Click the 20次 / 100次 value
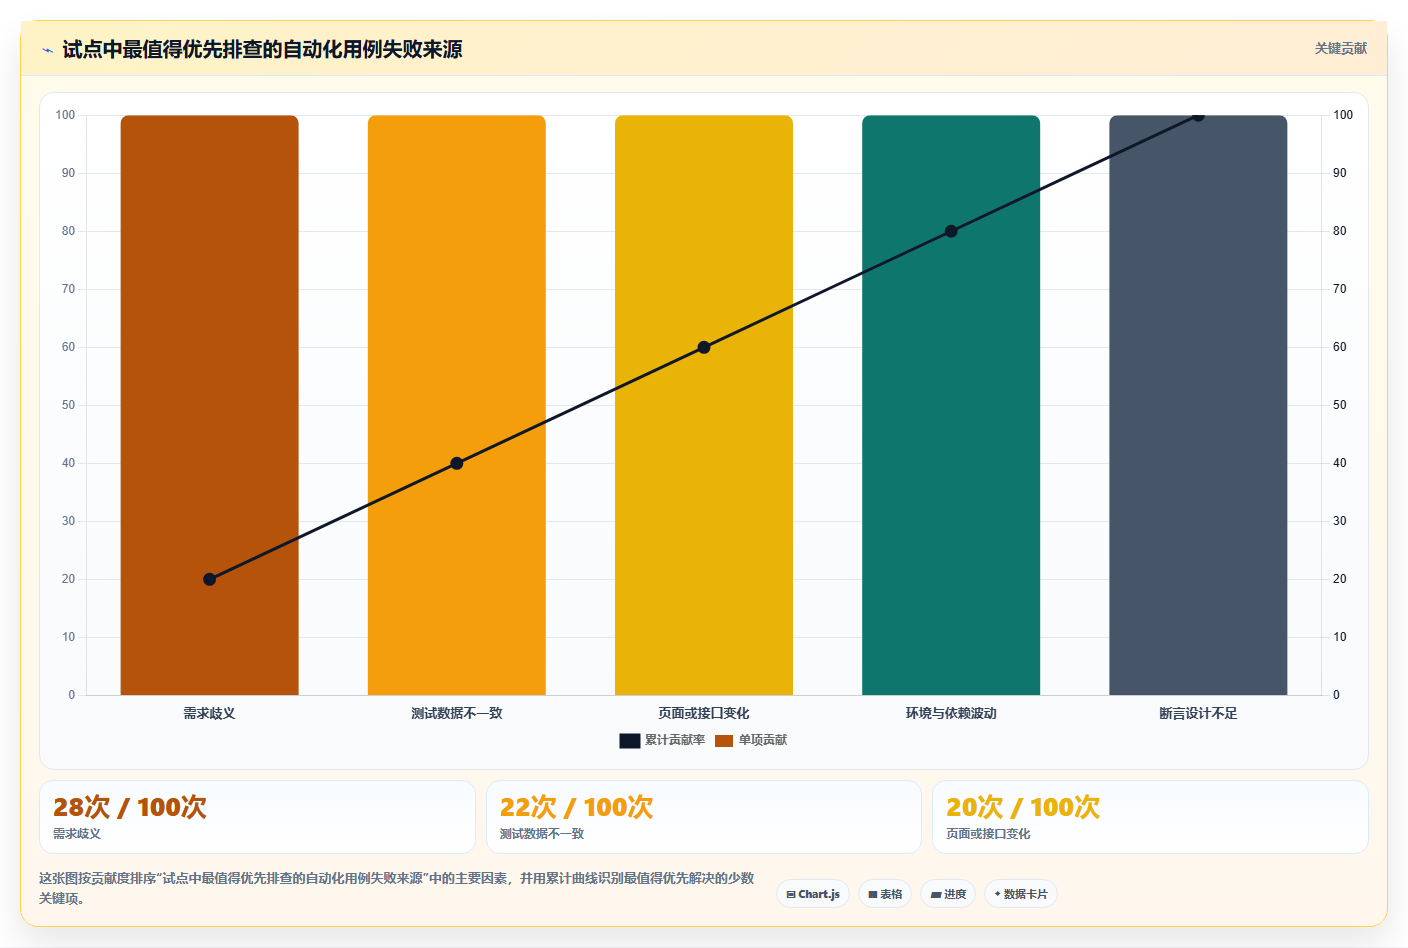 pos(1023,807)
